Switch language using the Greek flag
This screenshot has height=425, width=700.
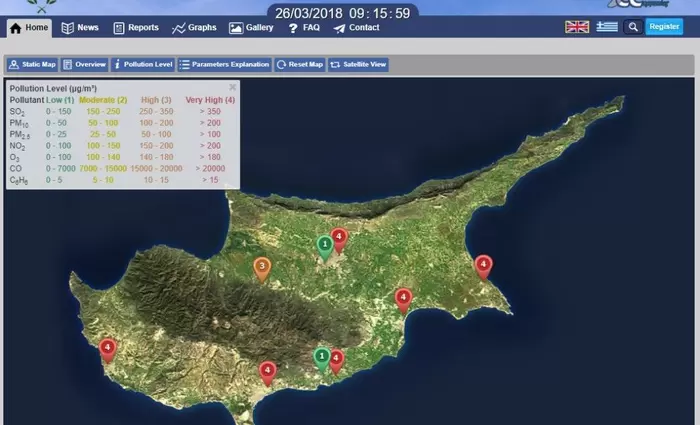(x=607, y=27)
